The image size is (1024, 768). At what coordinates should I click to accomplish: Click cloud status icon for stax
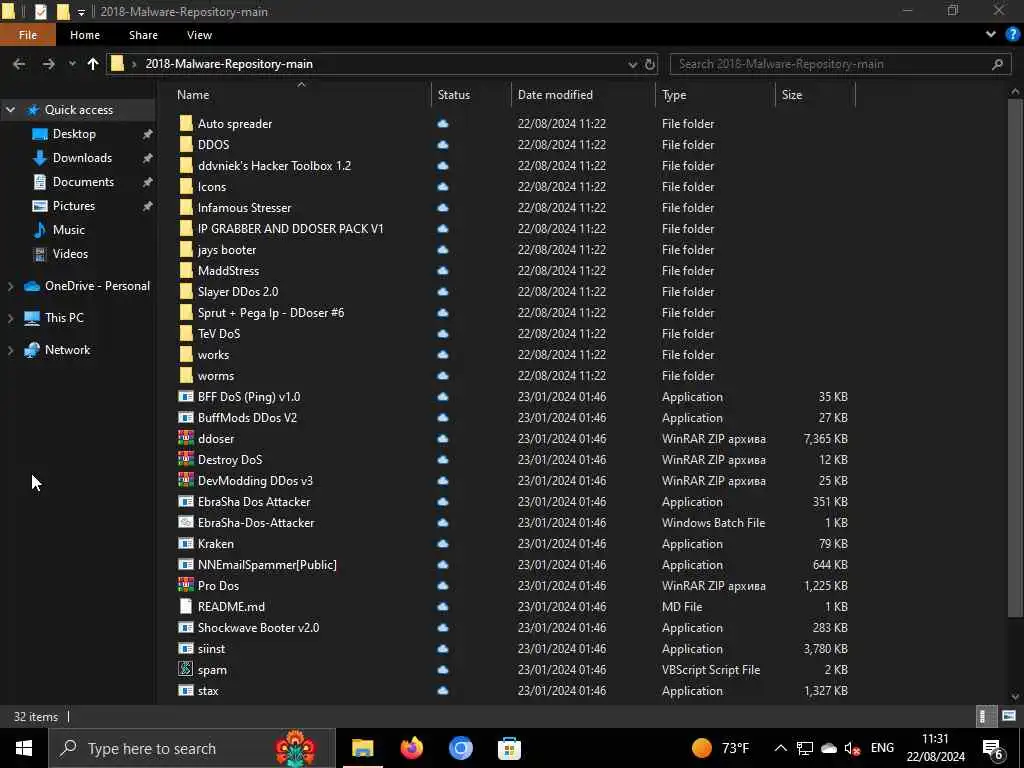(443, 690)
